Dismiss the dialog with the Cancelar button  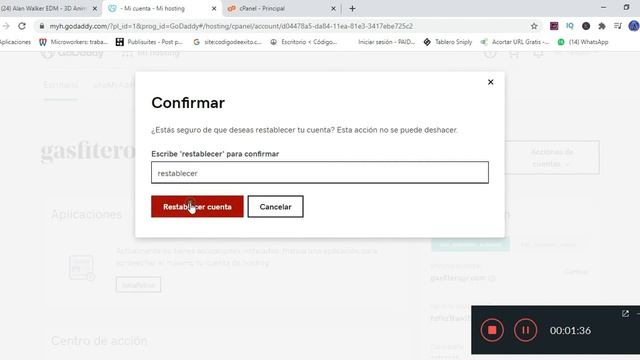pos(276,207)
